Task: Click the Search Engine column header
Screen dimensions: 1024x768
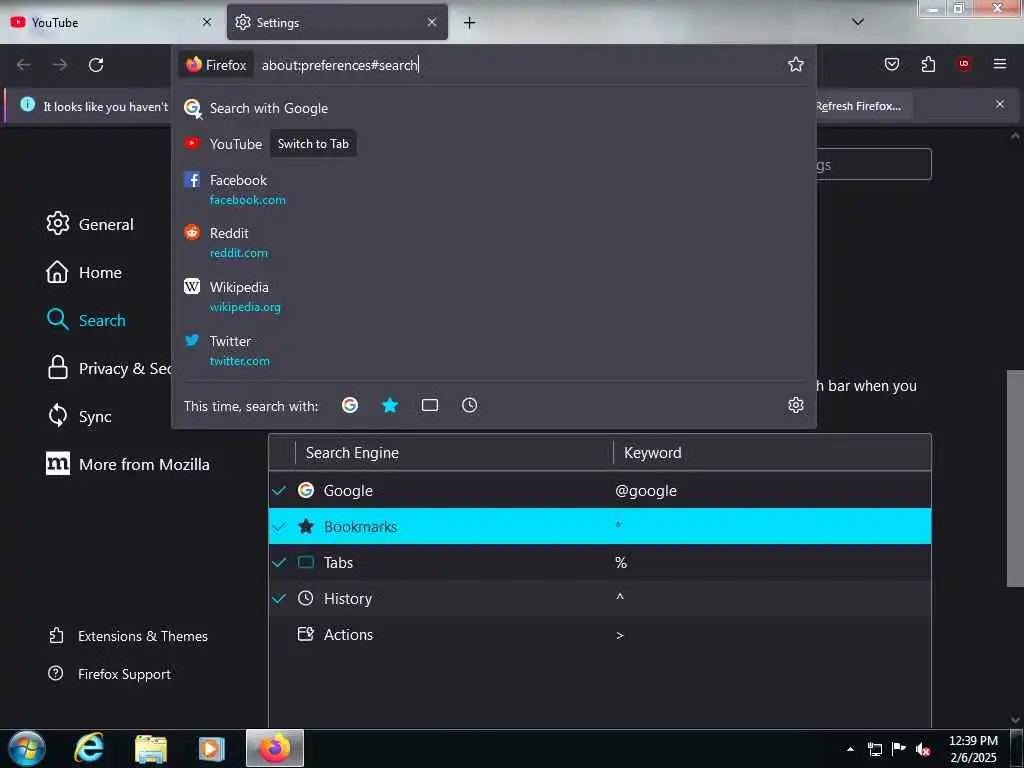Action: (454, 453)
